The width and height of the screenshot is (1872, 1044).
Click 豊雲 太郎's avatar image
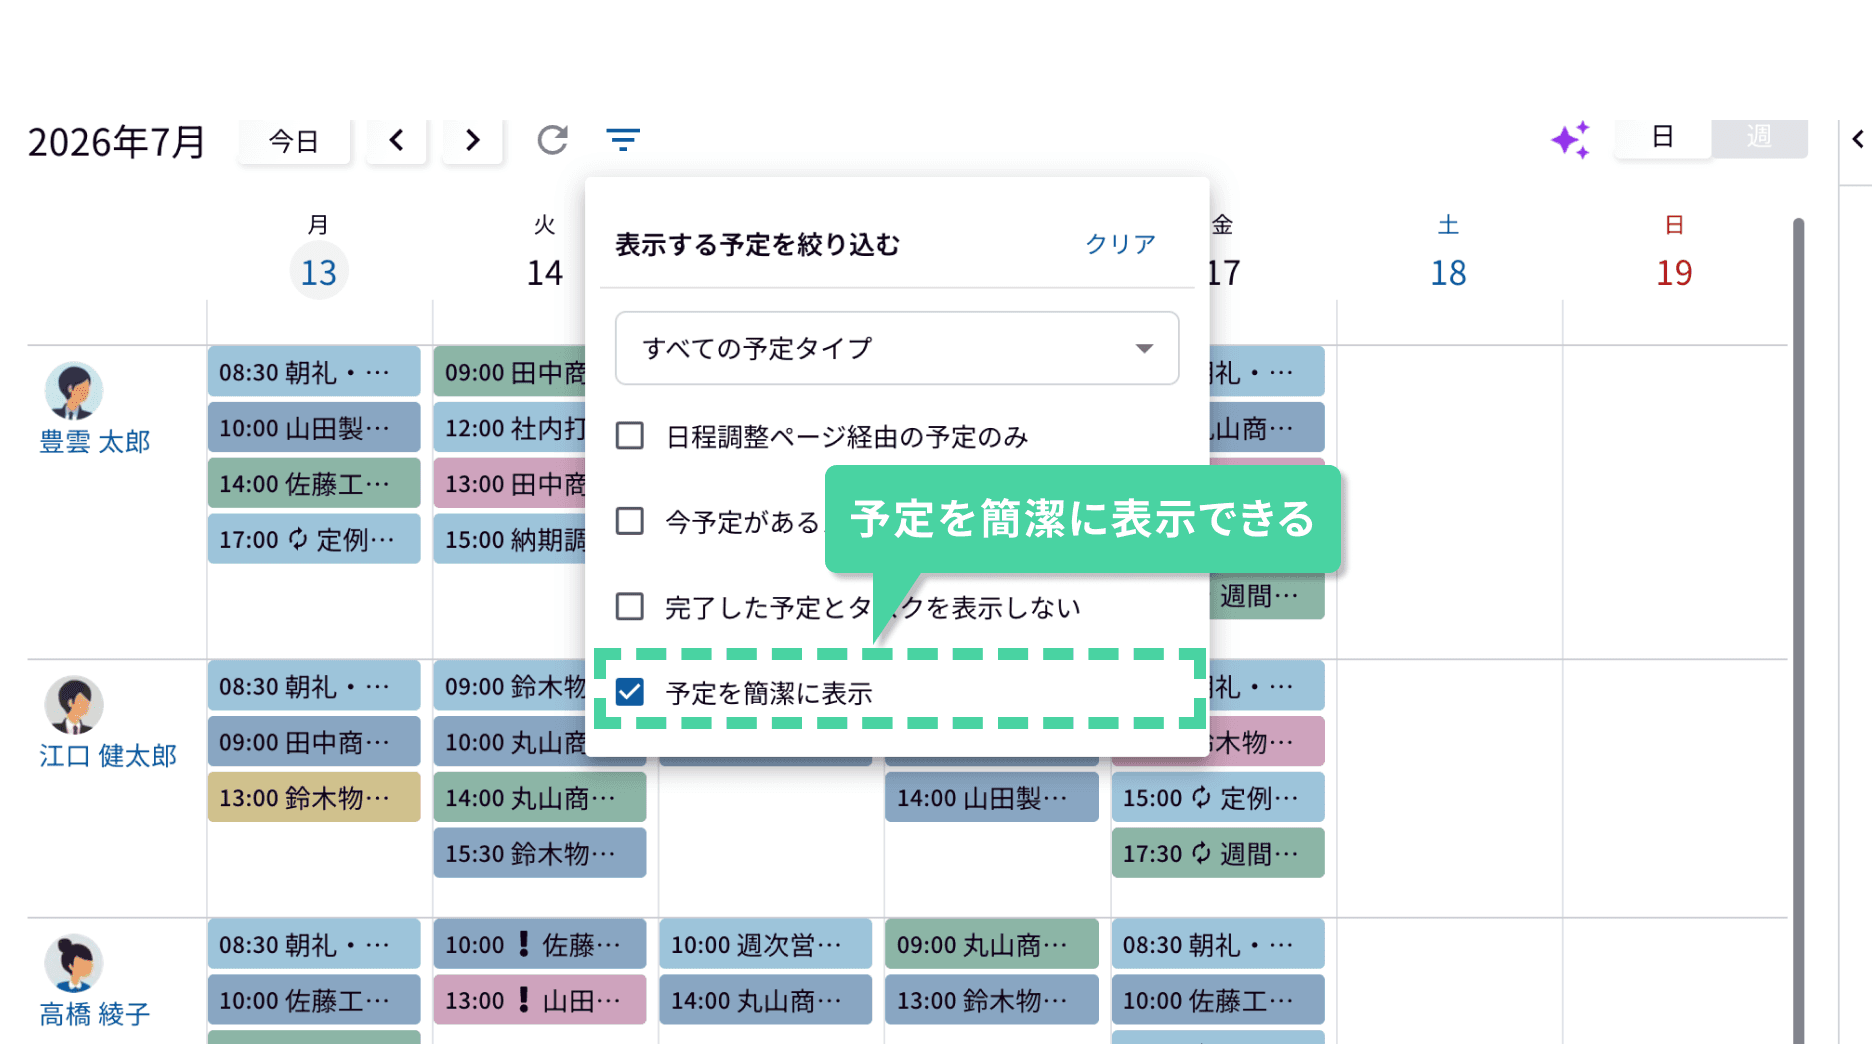pos(74,391)
